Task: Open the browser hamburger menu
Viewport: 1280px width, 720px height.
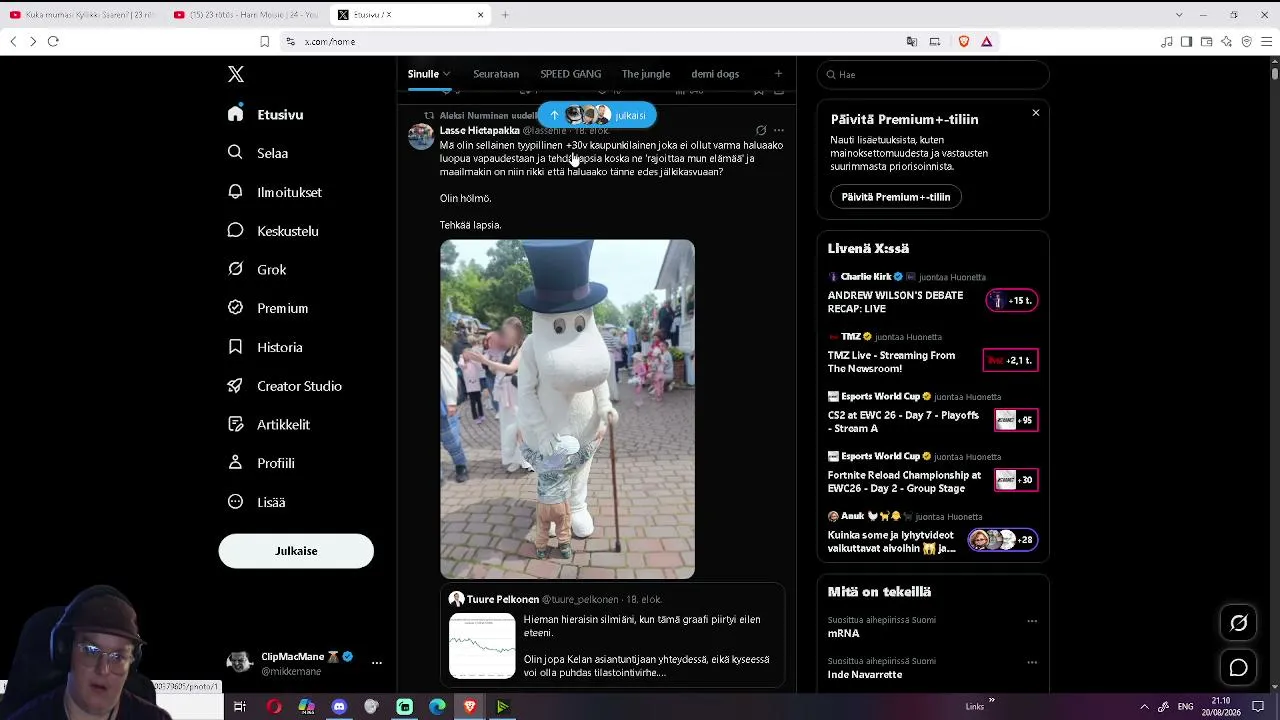Action: pos(1267,42)
